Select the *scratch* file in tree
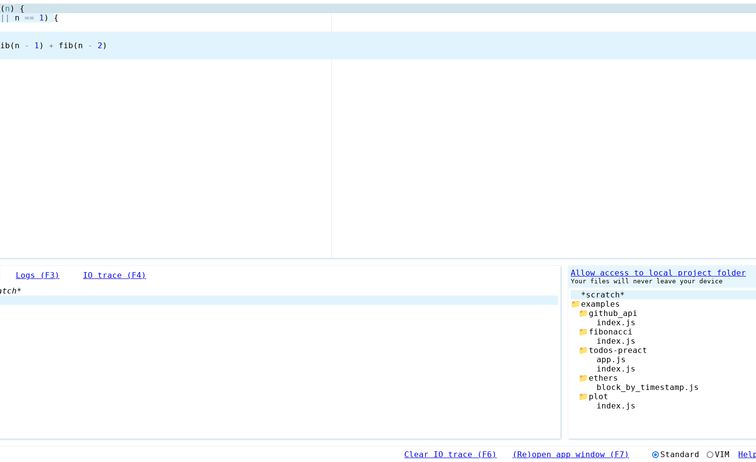Screen dimensions: 756x462 coord(602,295)
